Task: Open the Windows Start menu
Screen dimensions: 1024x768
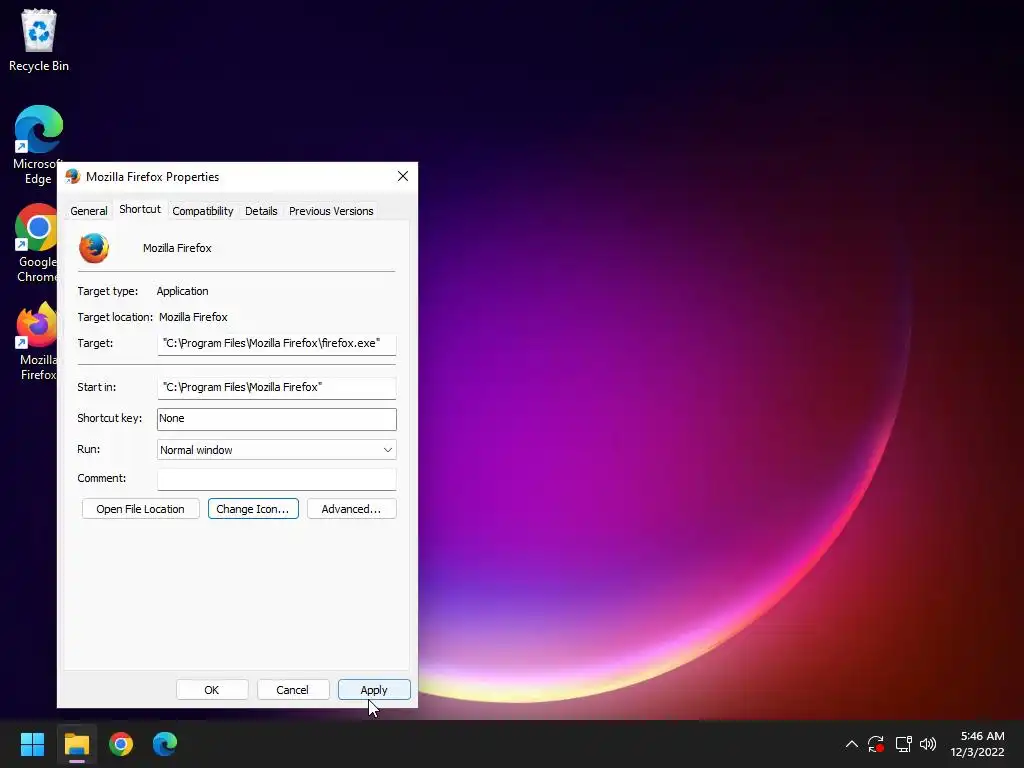Action: click(32, 744)
